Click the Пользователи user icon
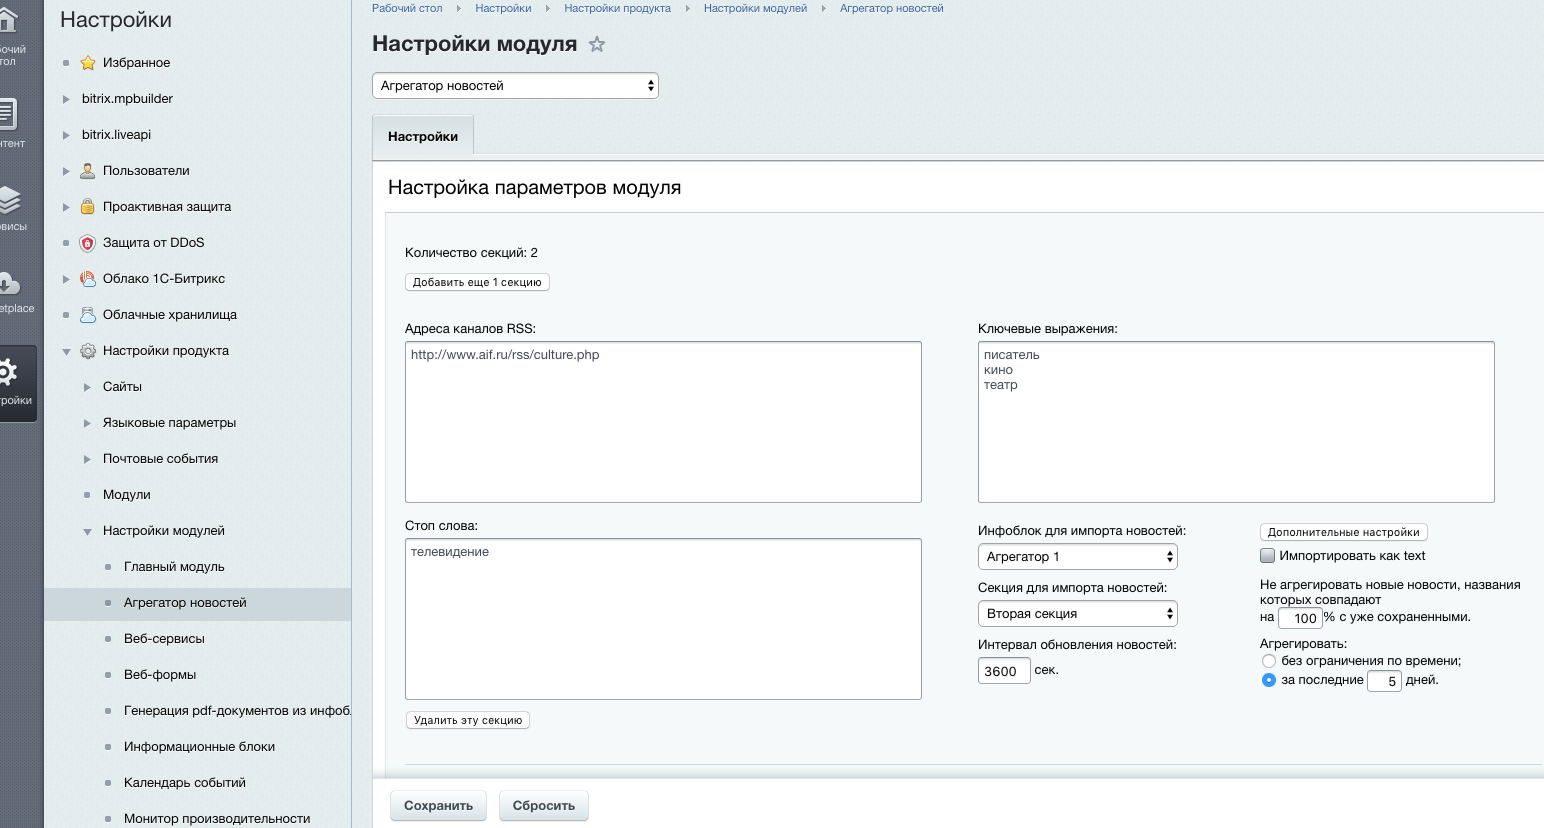This screenshot has width=1544, height=828. [x=88, y=171]
